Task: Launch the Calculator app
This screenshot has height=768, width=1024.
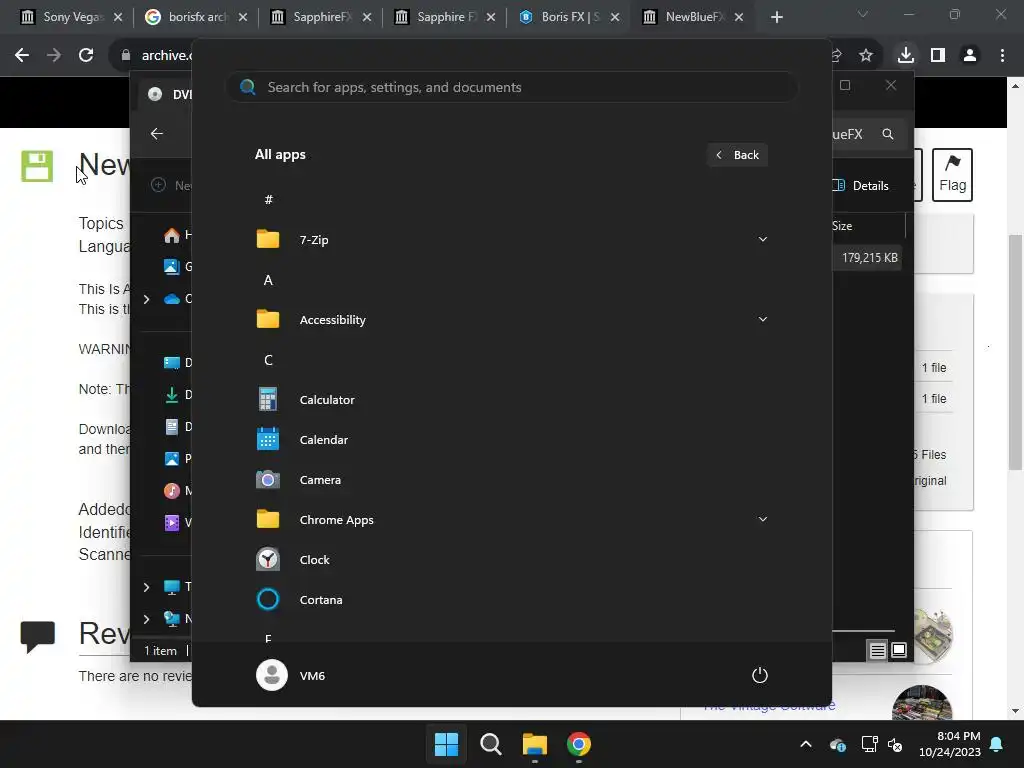Action: coord(511,400)
